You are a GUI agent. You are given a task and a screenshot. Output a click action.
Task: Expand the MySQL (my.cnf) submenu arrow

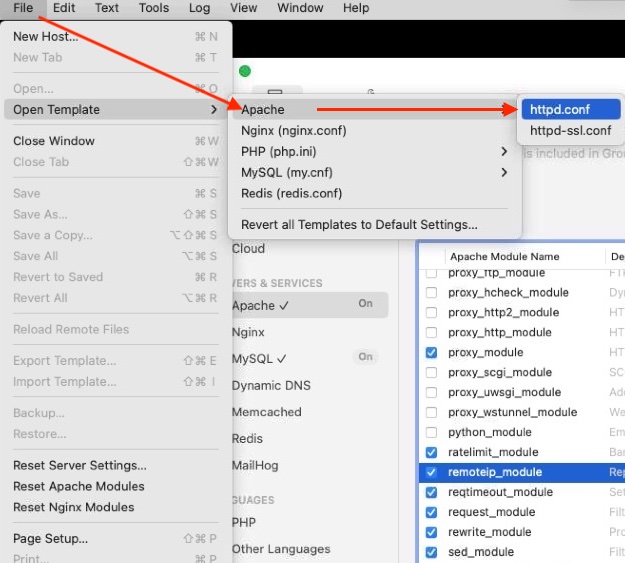pyautogui.click(x=504, y=172)
